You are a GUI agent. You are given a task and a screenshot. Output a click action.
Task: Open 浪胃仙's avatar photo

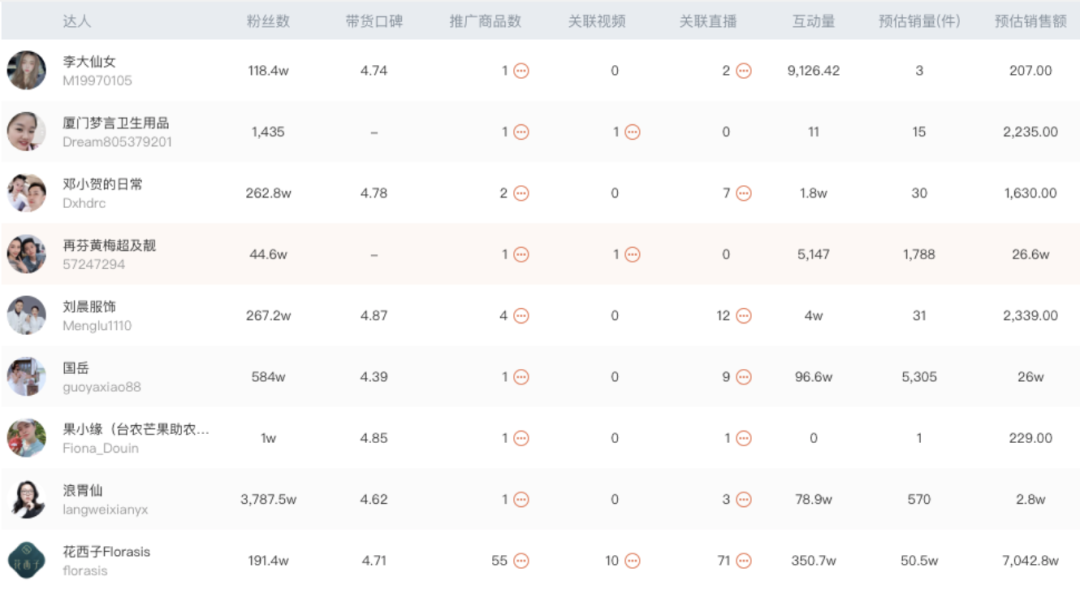(x=26, y=499)
